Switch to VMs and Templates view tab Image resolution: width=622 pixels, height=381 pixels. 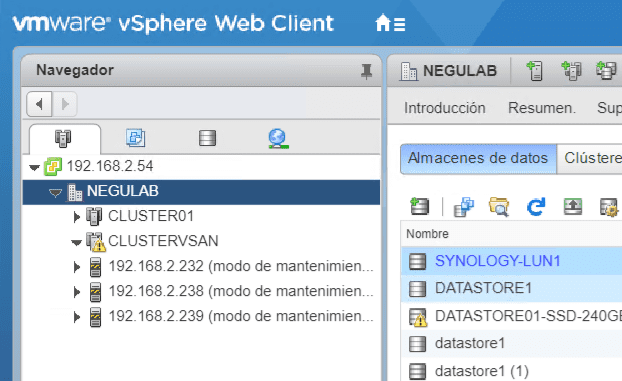click(135, 138)
